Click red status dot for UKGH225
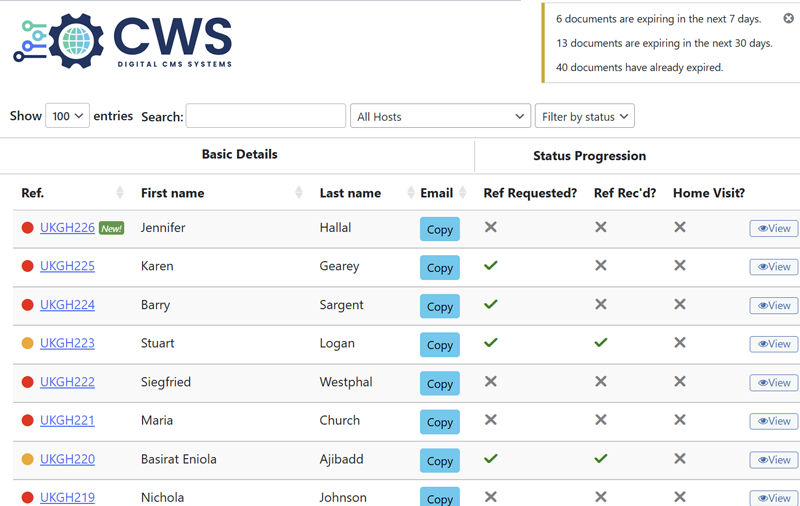800x506 pixels. 28,266
